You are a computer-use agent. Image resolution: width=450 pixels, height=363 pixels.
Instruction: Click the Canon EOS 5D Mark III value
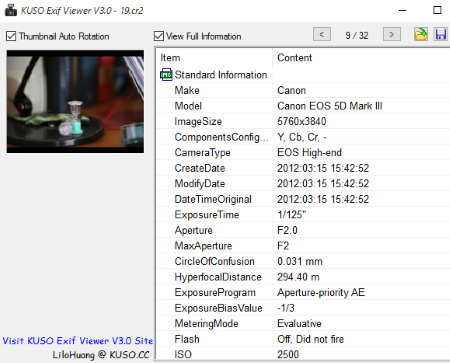tap(330, 106)
